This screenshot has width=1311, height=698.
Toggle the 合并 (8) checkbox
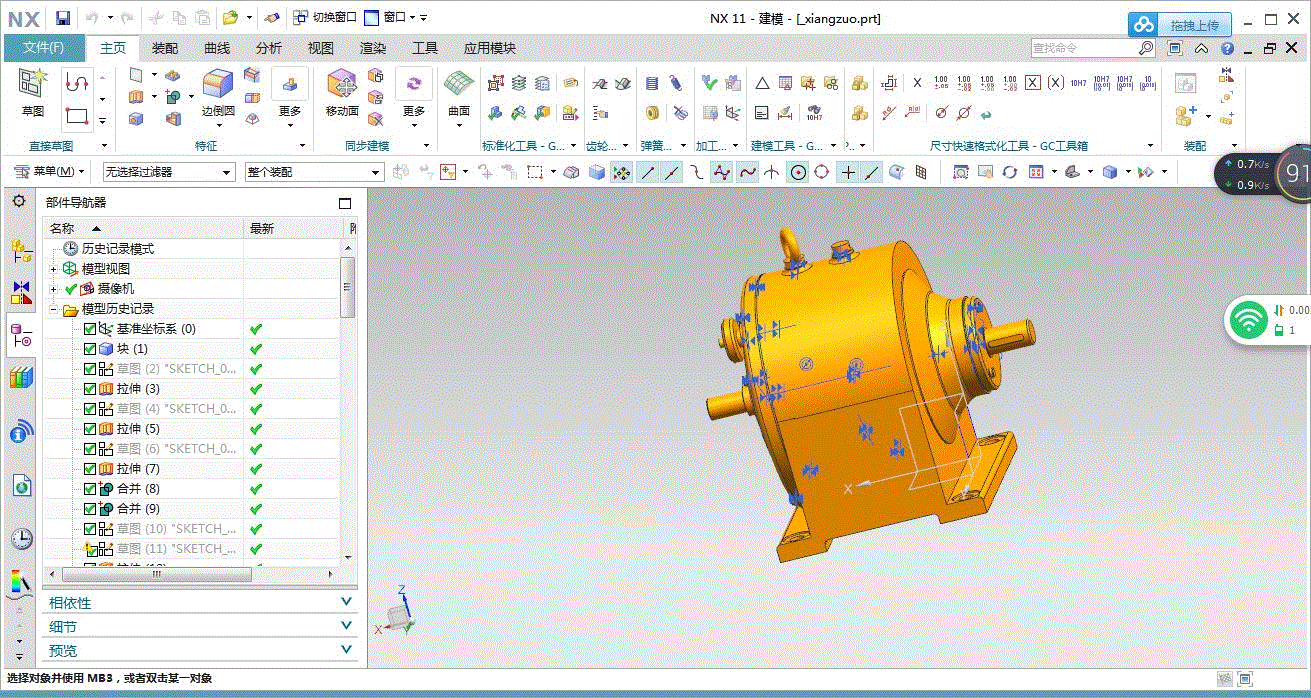90,489
